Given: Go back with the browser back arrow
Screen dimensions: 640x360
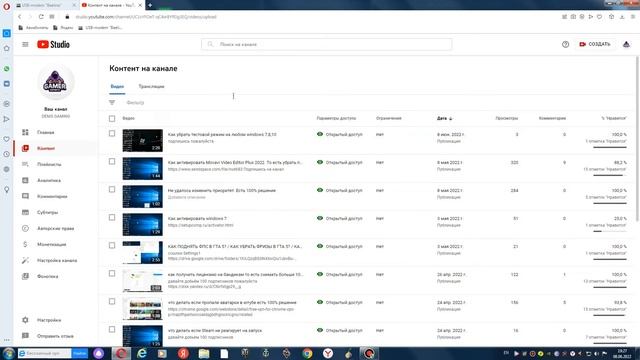Looking at the screenshot, I should [19, 17].
